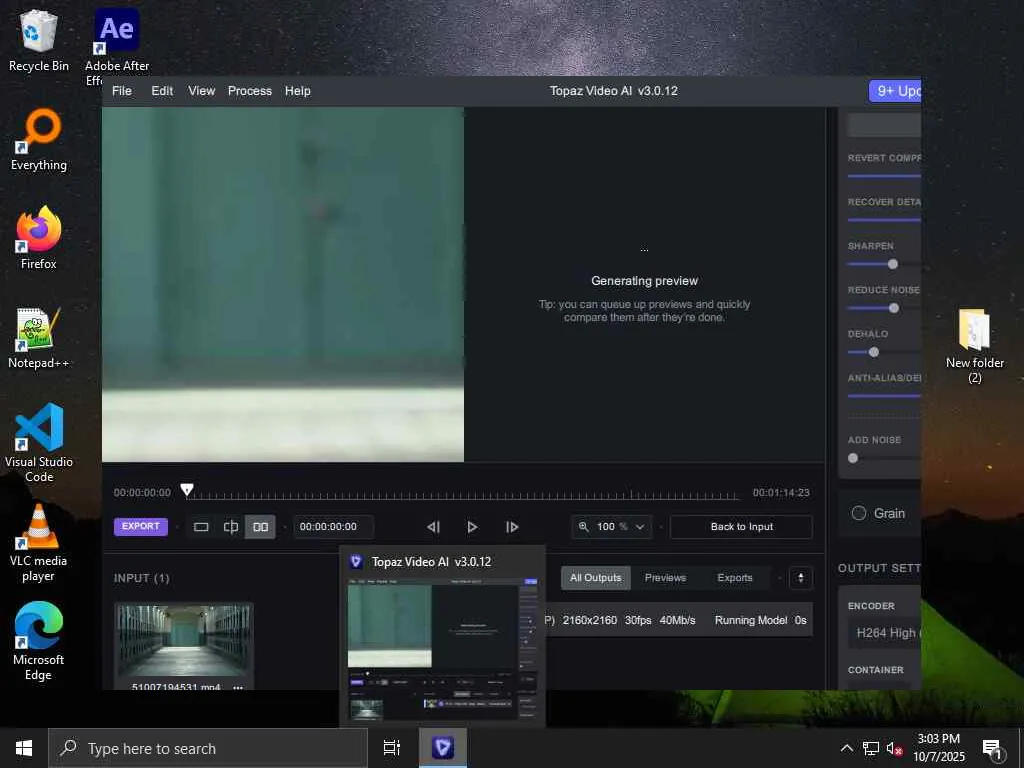
Task: Select the side-by-side view icon
Action: coord(261,527)
